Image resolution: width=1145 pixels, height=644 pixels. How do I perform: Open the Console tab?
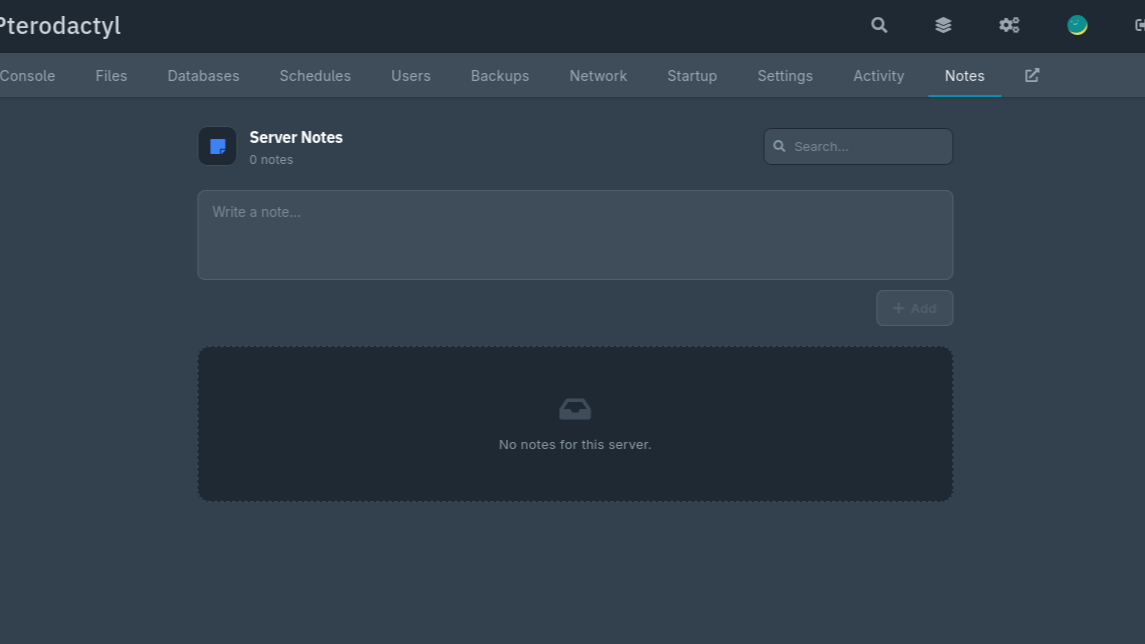click(x=28, y=76)
